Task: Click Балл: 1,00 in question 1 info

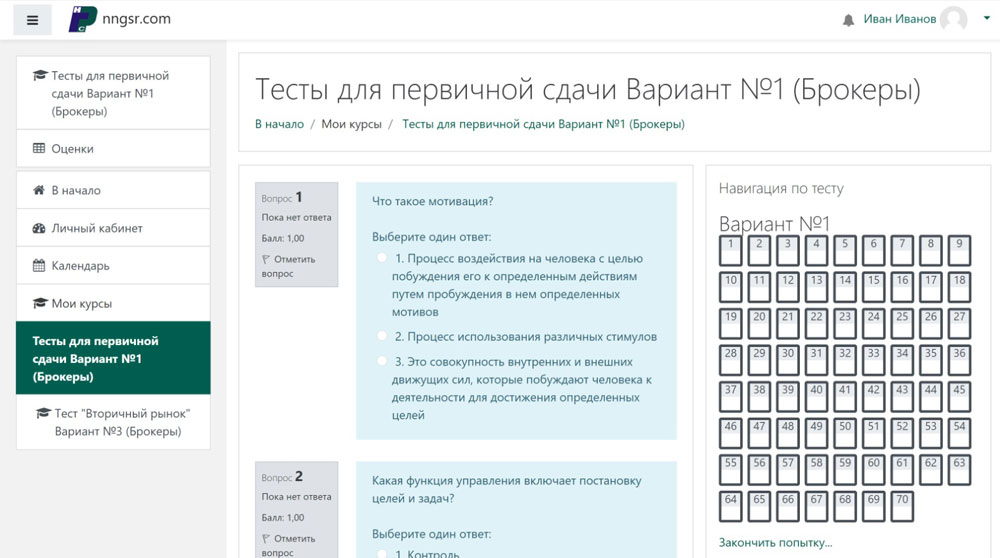Action: (x=283, y=238)
